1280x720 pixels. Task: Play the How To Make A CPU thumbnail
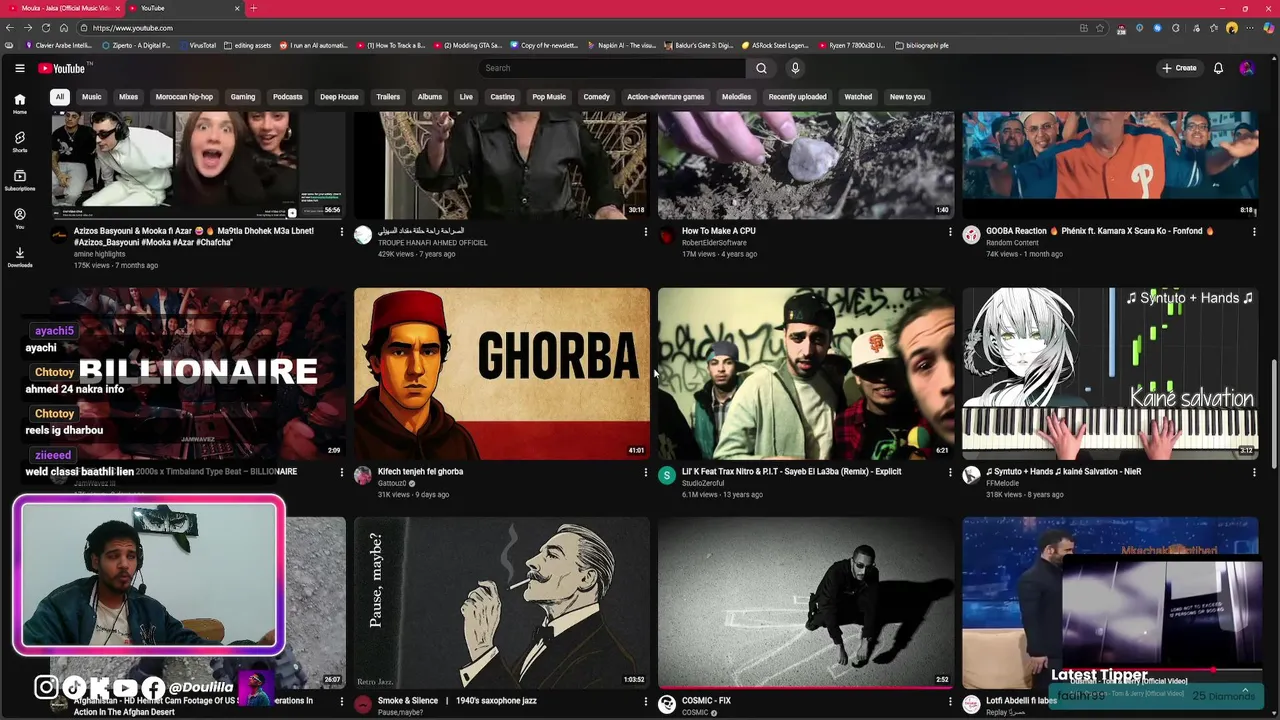tap(806, 165)
